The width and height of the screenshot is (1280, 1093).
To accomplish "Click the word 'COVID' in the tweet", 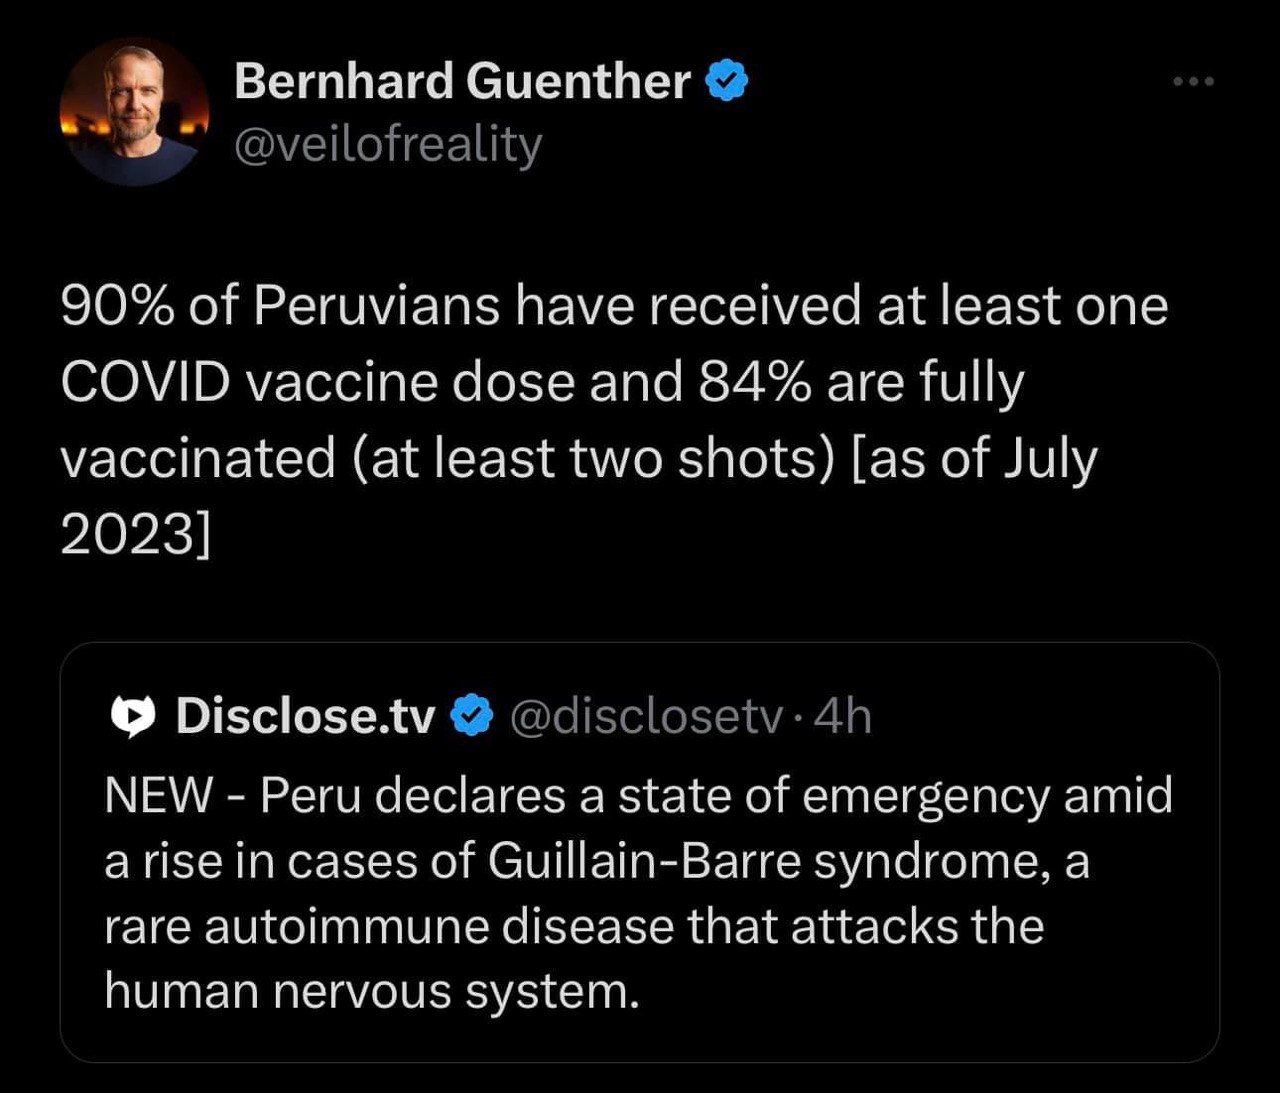I will [146, 382].
